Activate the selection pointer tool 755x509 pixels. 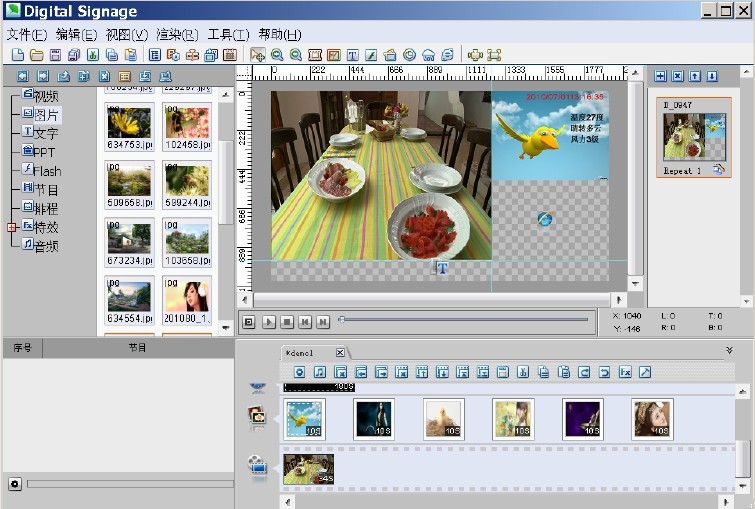point(258,55)
